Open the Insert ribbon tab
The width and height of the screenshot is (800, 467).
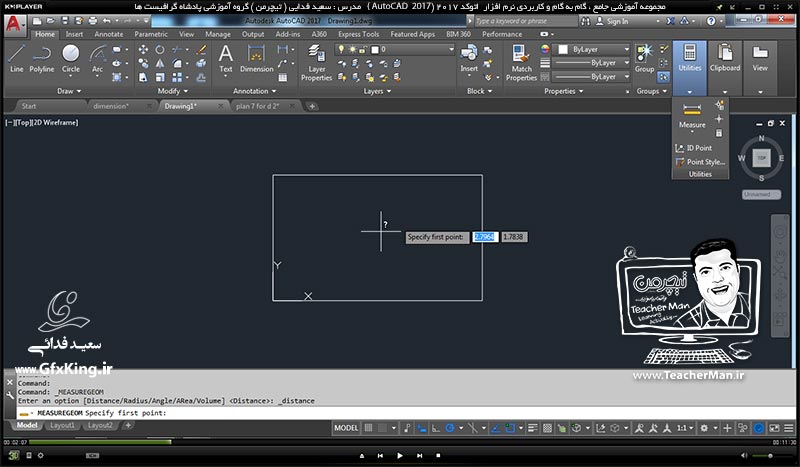[x=74, y=34]
